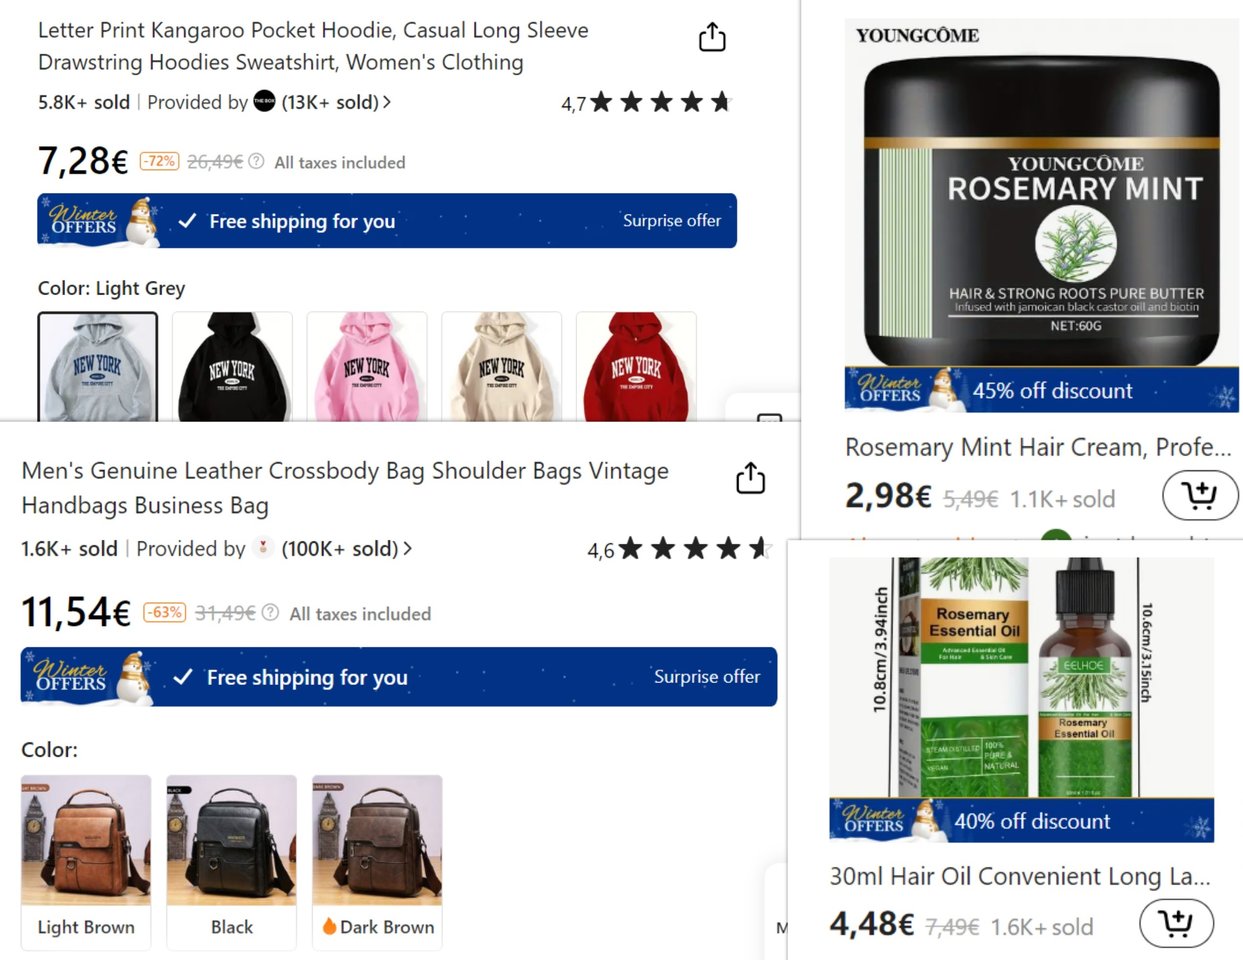Expand hoodie seller details chevron (13K+ sold)

[x=387, y=102]
